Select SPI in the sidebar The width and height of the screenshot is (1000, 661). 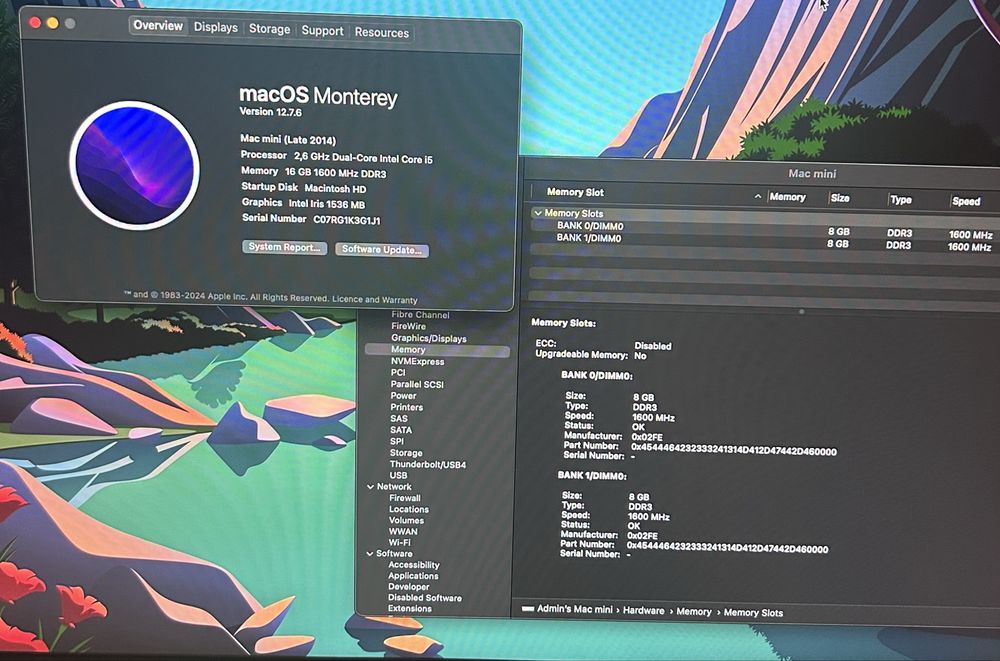pos(396,442)
